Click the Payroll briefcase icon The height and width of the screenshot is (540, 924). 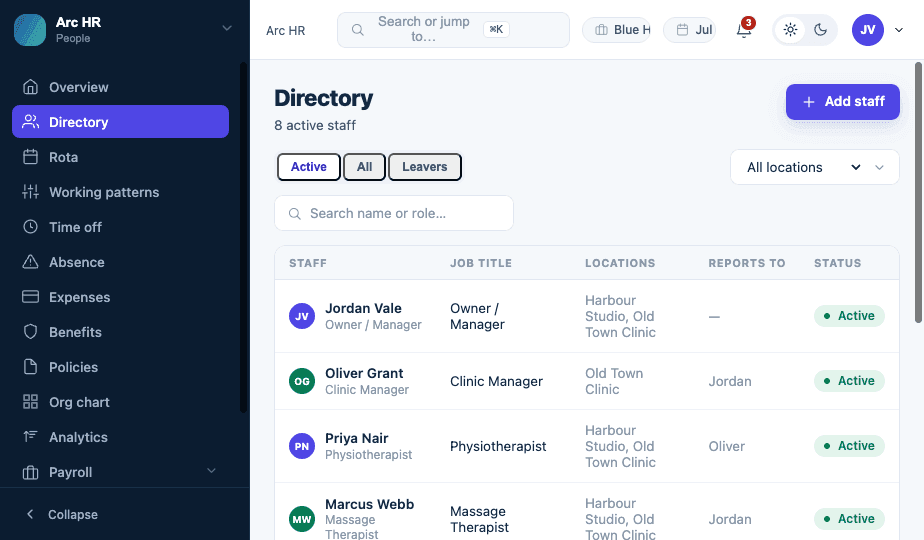tap(30, 472)
